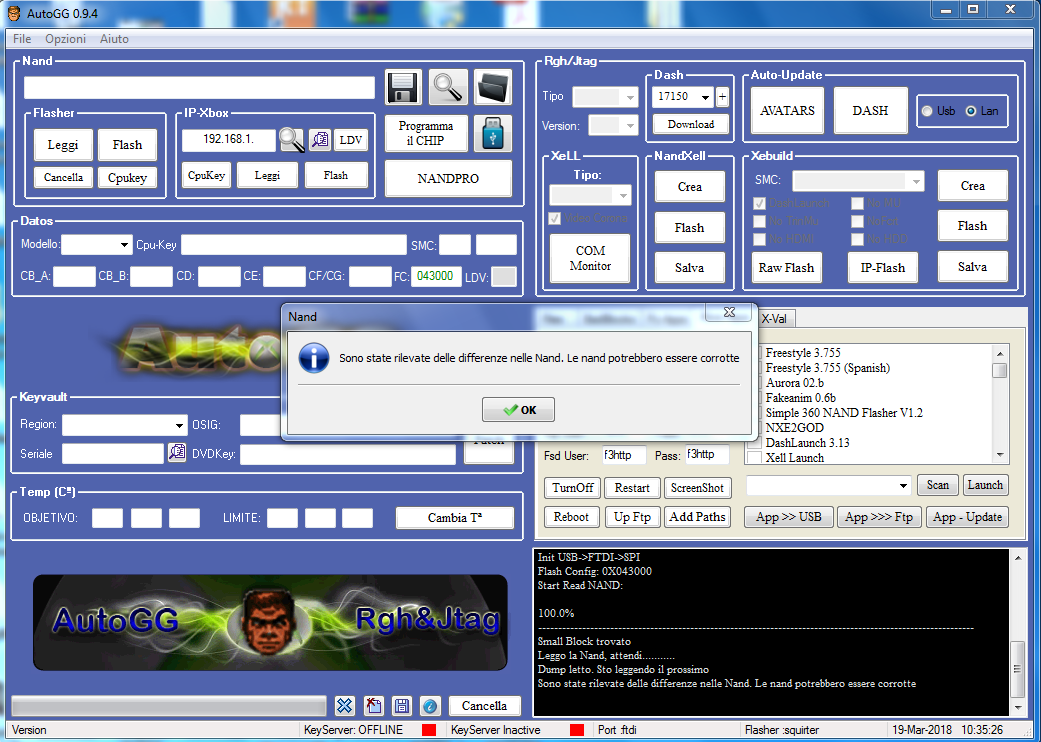Open the Keyvault Region dropdown
The height and width of the screenshot is (742, 1041).
[x=179, y=425]
